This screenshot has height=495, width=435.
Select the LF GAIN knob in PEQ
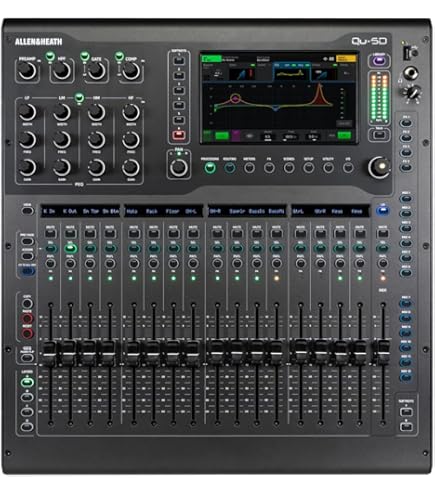pos(27,167)
